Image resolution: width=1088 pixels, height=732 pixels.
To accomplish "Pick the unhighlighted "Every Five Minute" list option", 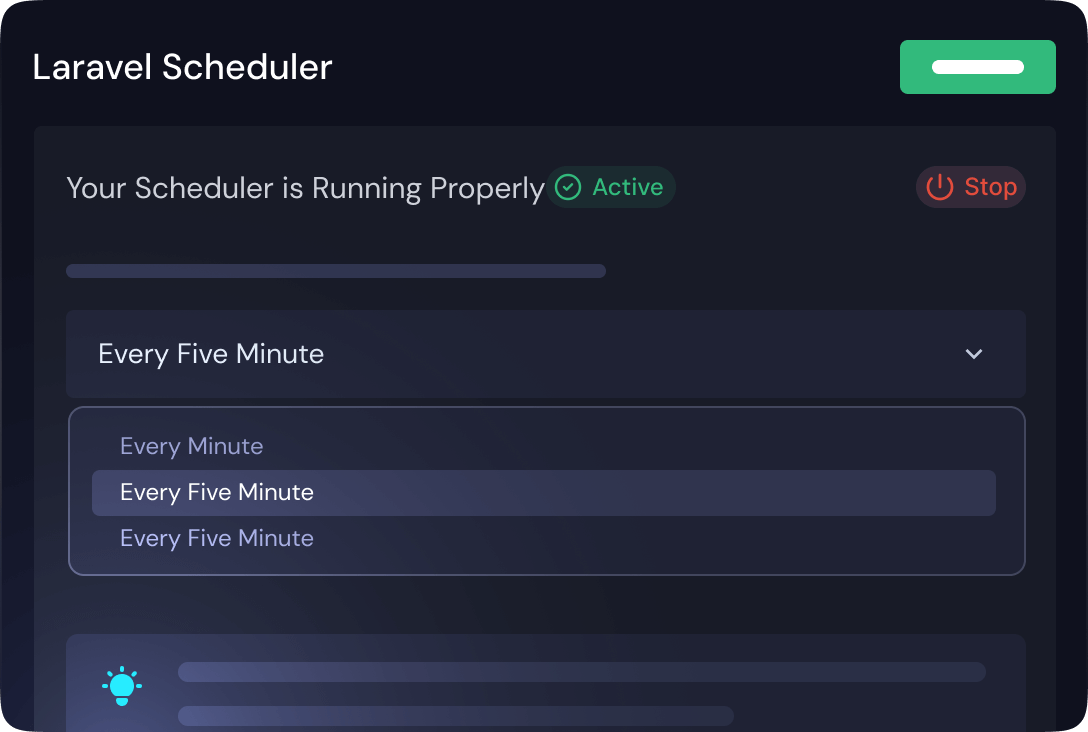I will tap(217, 538).
